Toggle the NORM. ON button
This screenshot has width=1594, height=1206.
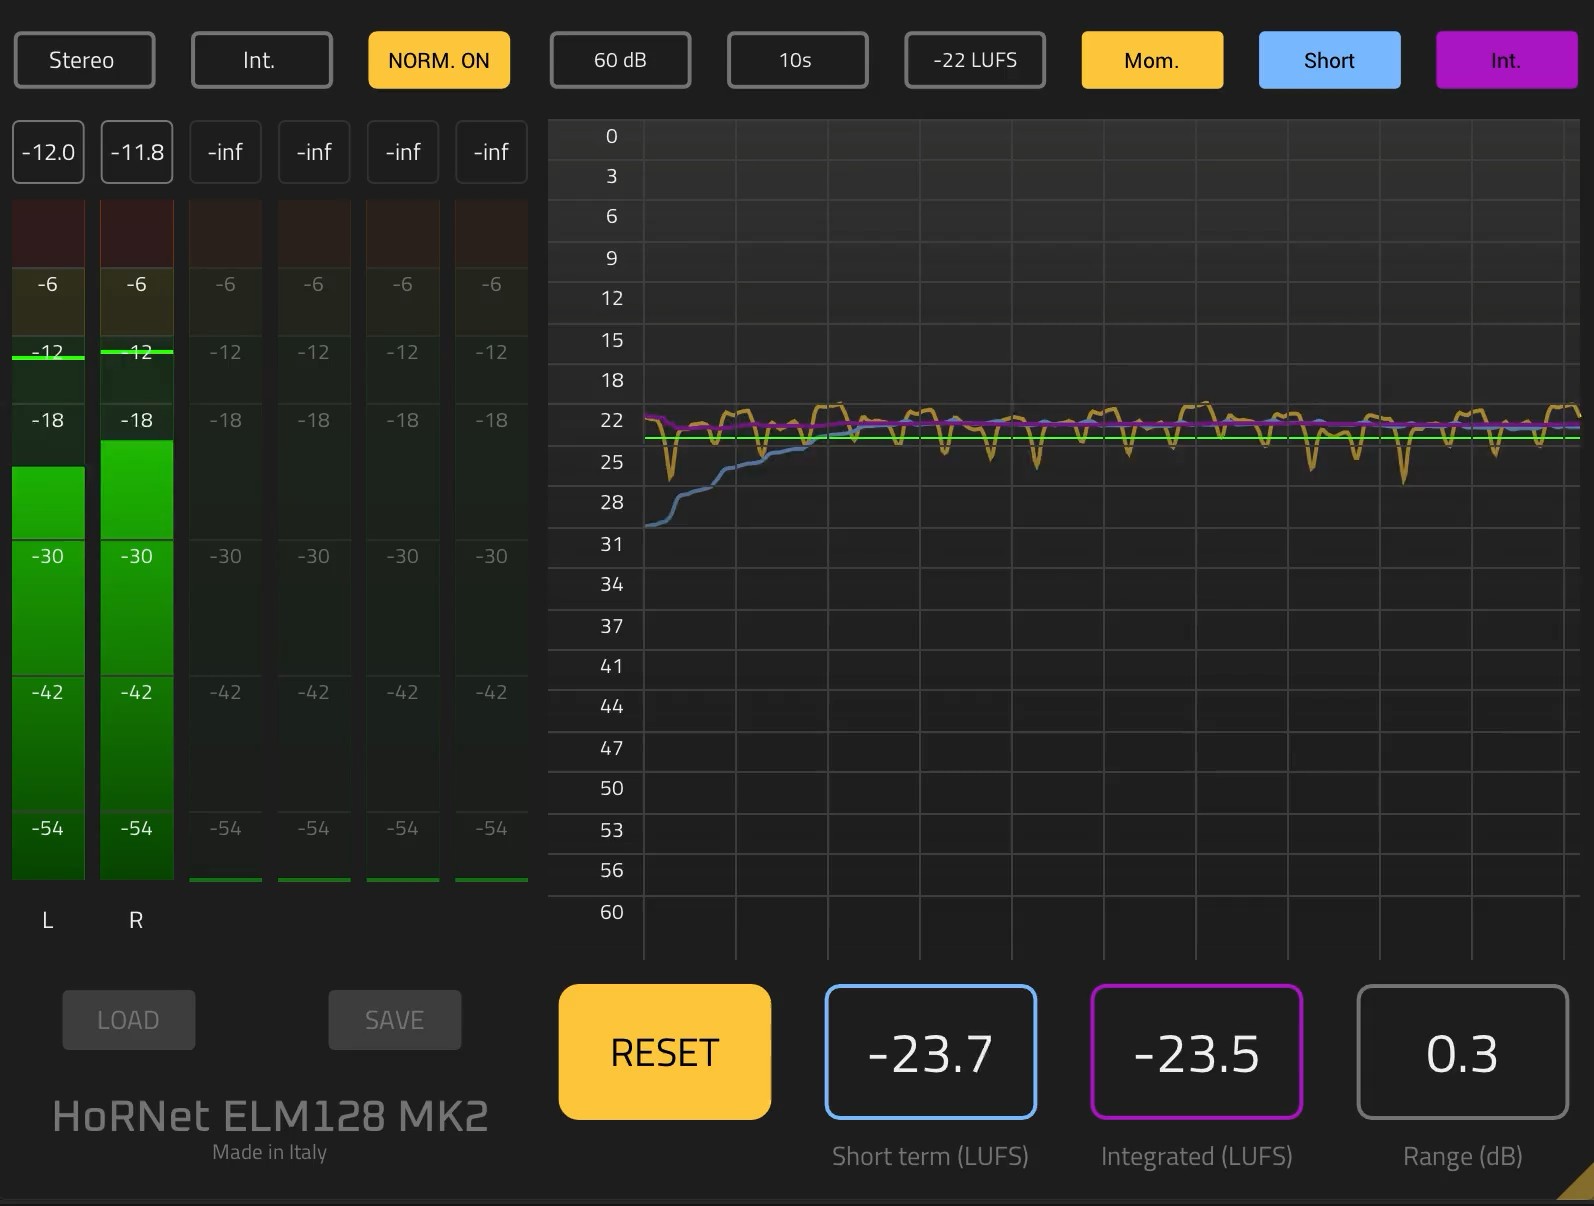(x=439, y=60)
